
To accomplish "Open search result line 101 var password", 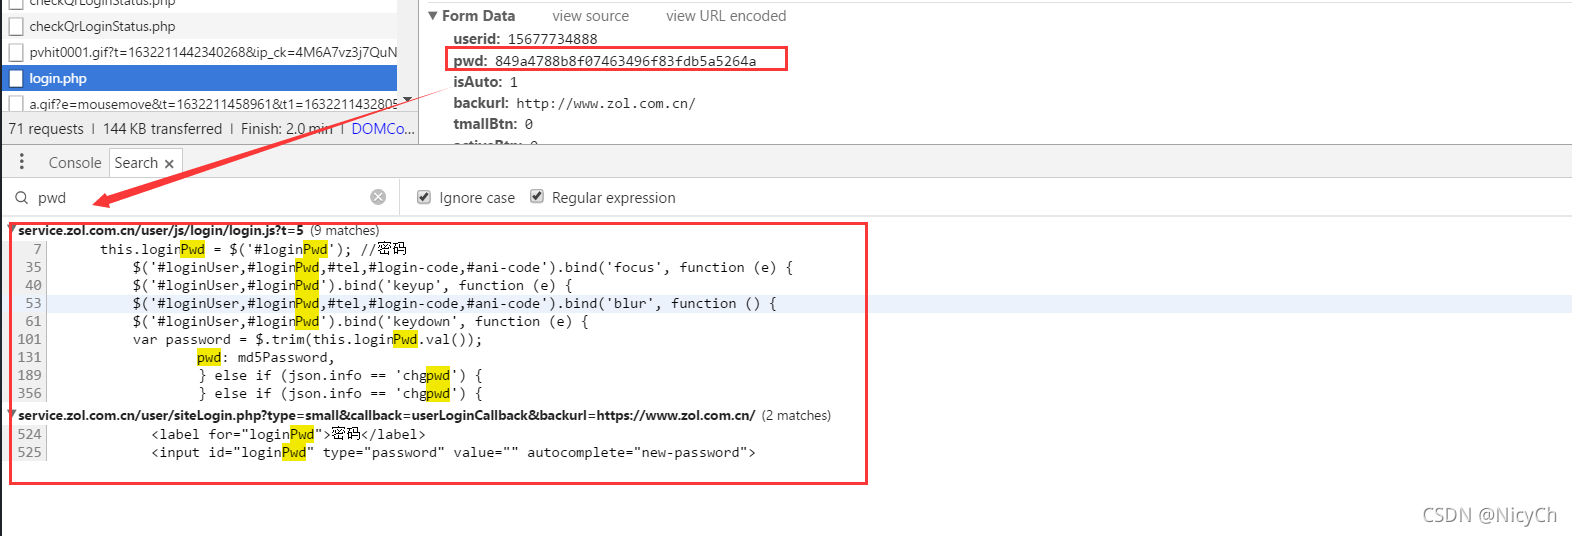I will (307, 339).
